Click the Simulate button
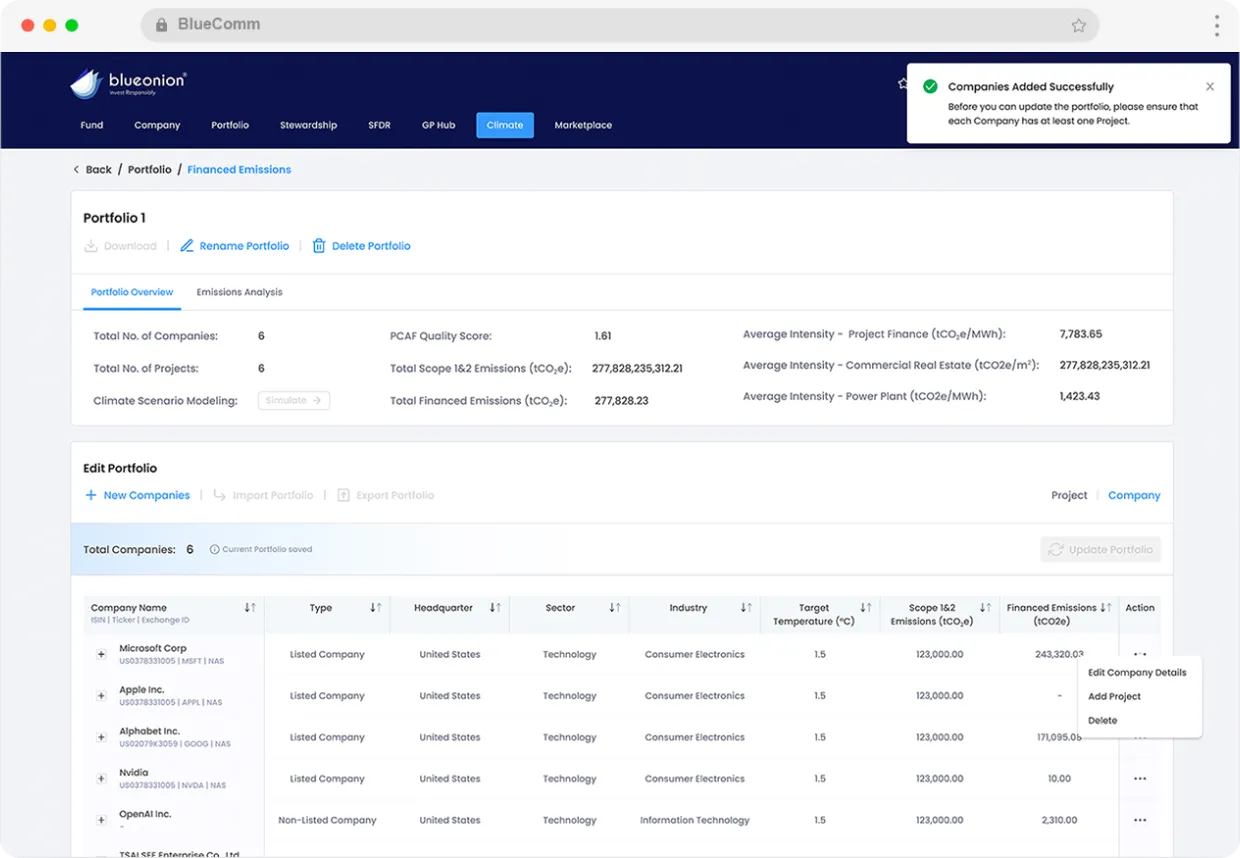 click(x=294, y=400)
